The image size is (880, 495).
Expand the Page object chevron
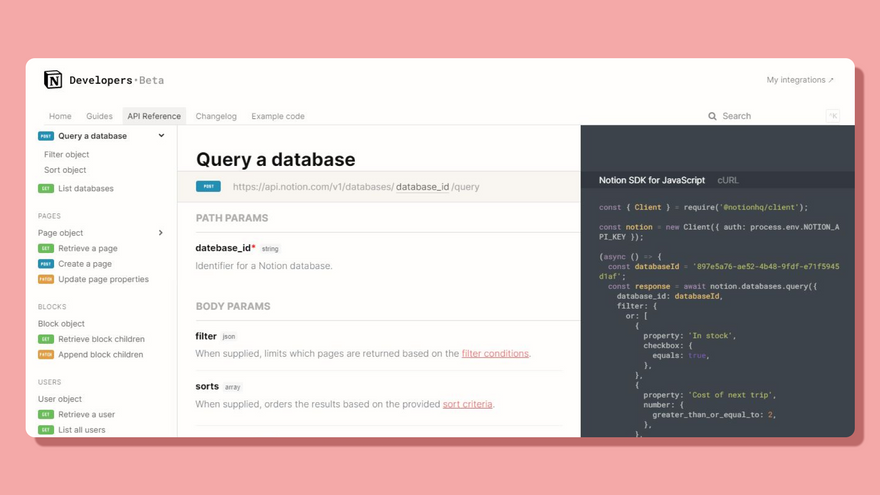click(x=161, y=233)
